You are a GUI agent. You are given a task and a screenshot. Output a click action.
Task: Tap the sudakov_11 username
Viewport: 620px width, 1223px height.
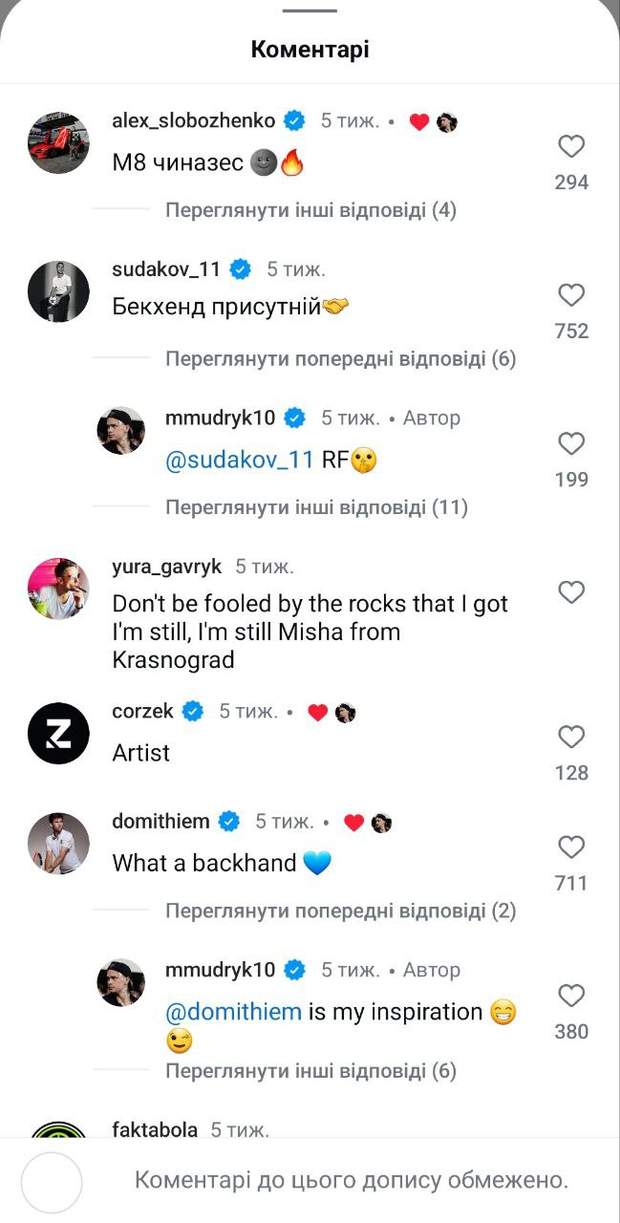(170, 269)
